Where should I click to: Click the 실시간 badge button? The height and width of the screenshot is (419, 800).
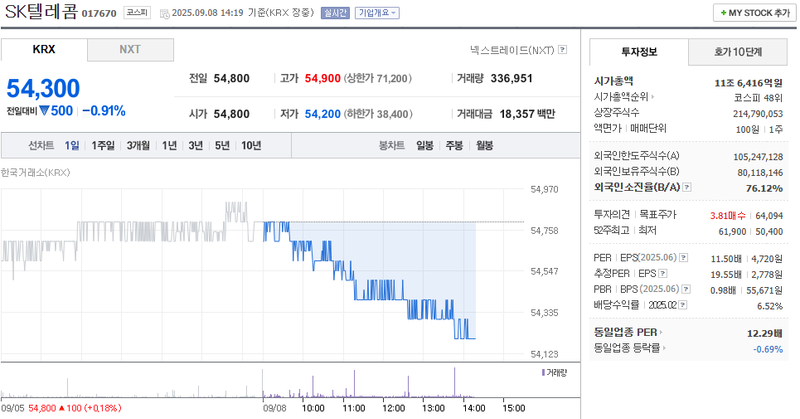[335, 13]
